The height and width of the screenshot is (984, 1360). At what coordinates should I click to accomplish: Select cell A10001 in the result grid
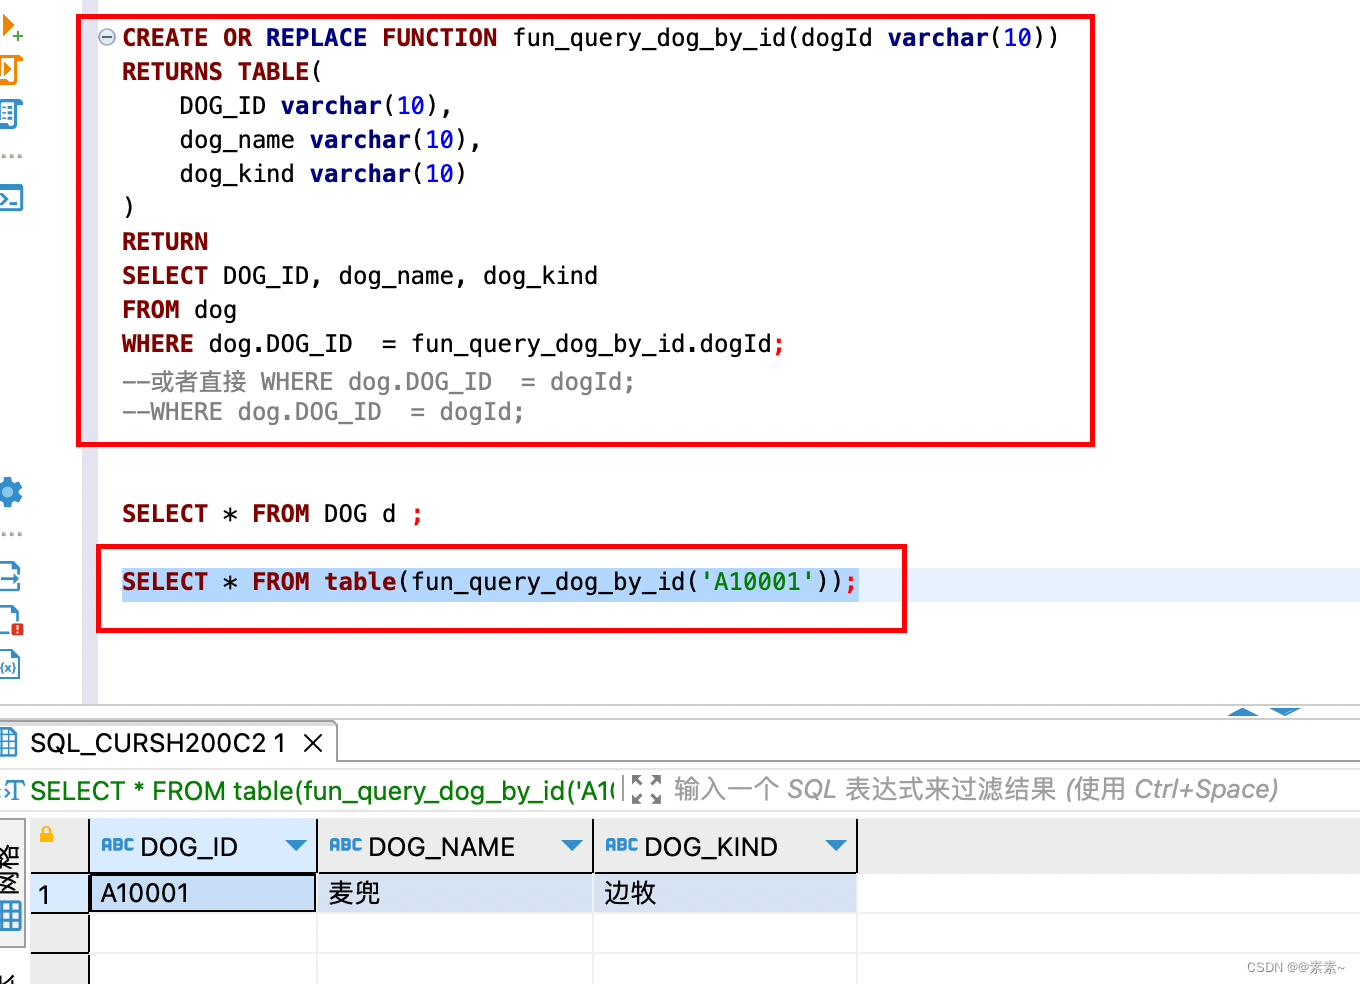point(203,893)
